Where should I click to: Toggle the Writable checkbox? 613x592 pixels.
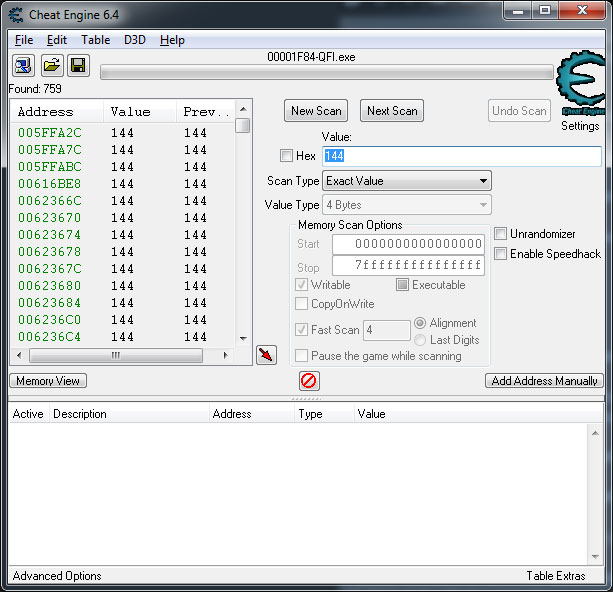click(301, 284)
